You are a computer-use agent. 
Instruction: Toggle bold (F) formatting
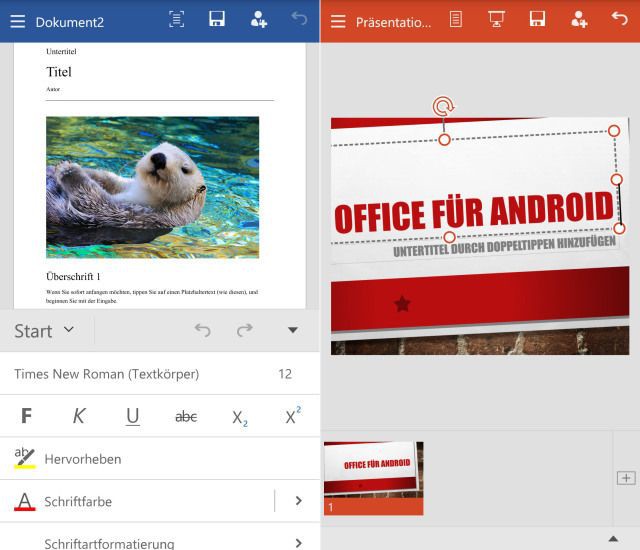pyautogui.click(x=27, y=416)
